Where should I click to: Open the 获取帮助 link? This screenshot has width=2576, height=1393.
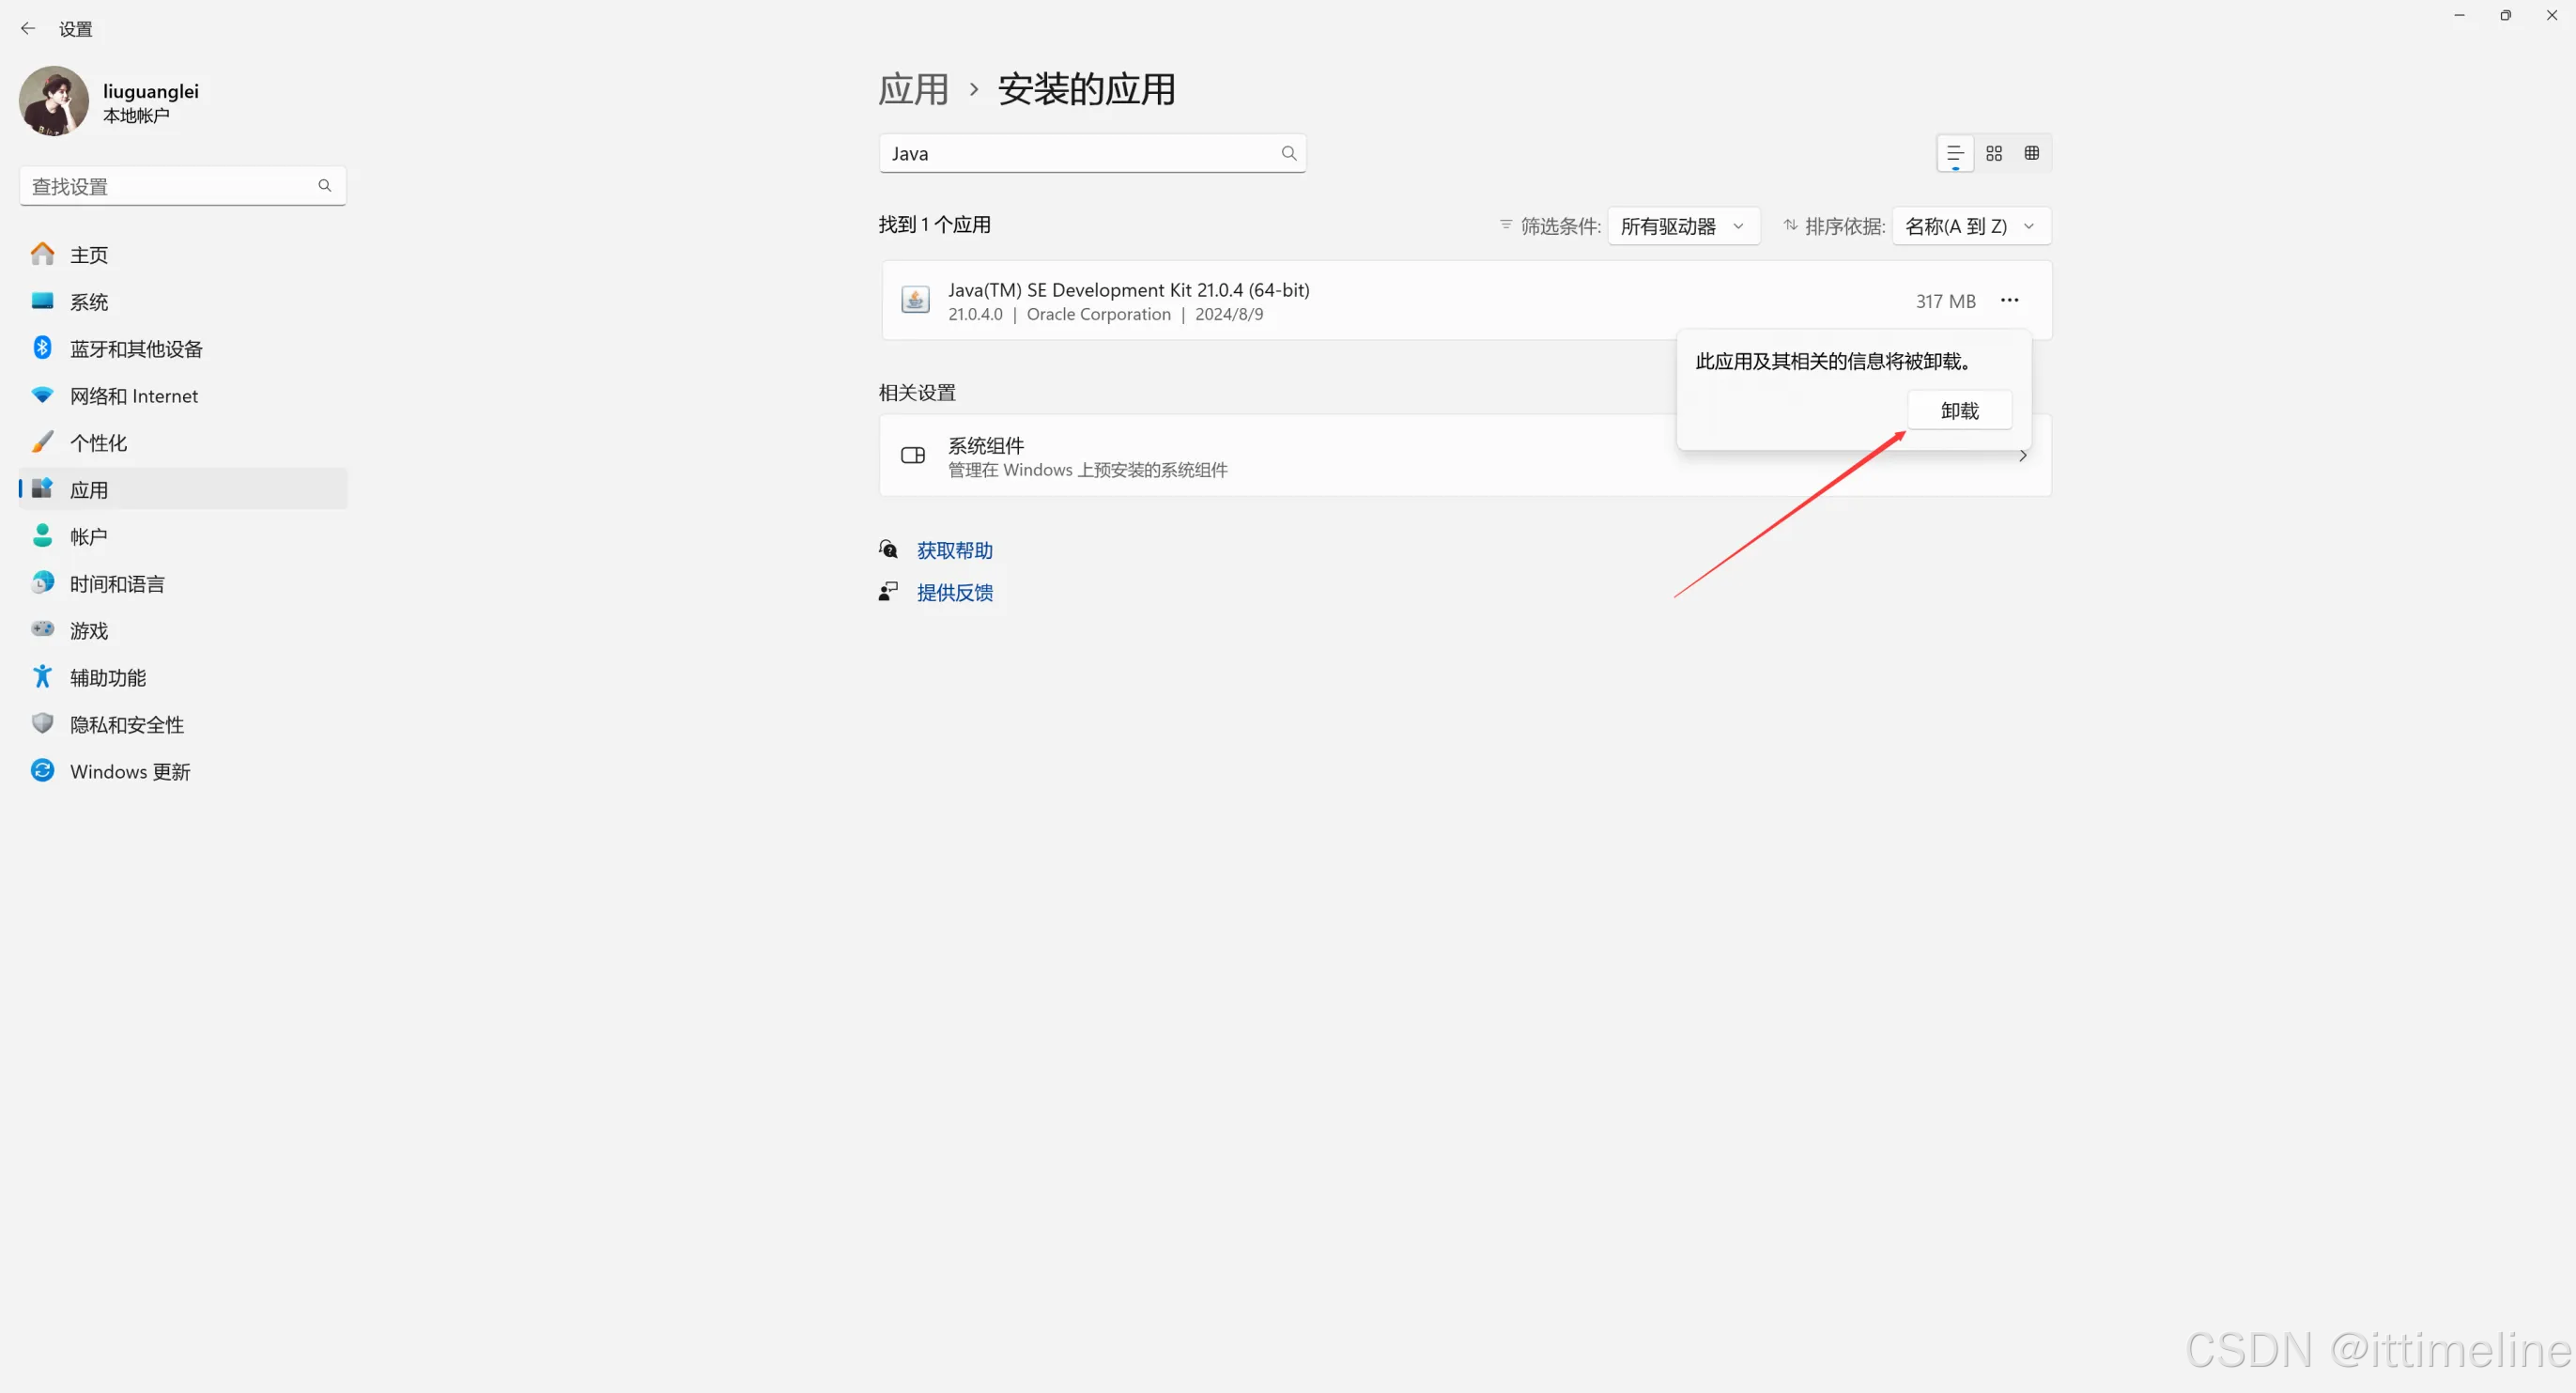pos(954,550)
